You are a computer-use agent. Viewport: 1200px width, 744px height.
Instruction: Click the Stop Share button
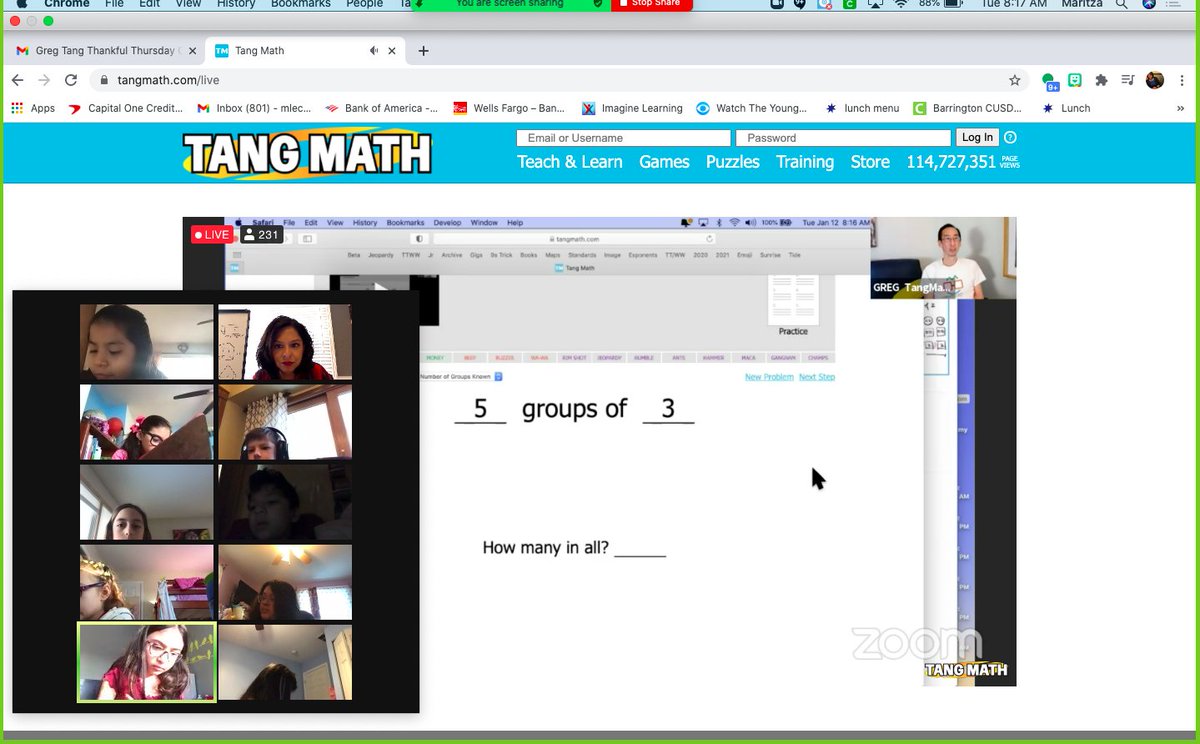tap(651, 4)
